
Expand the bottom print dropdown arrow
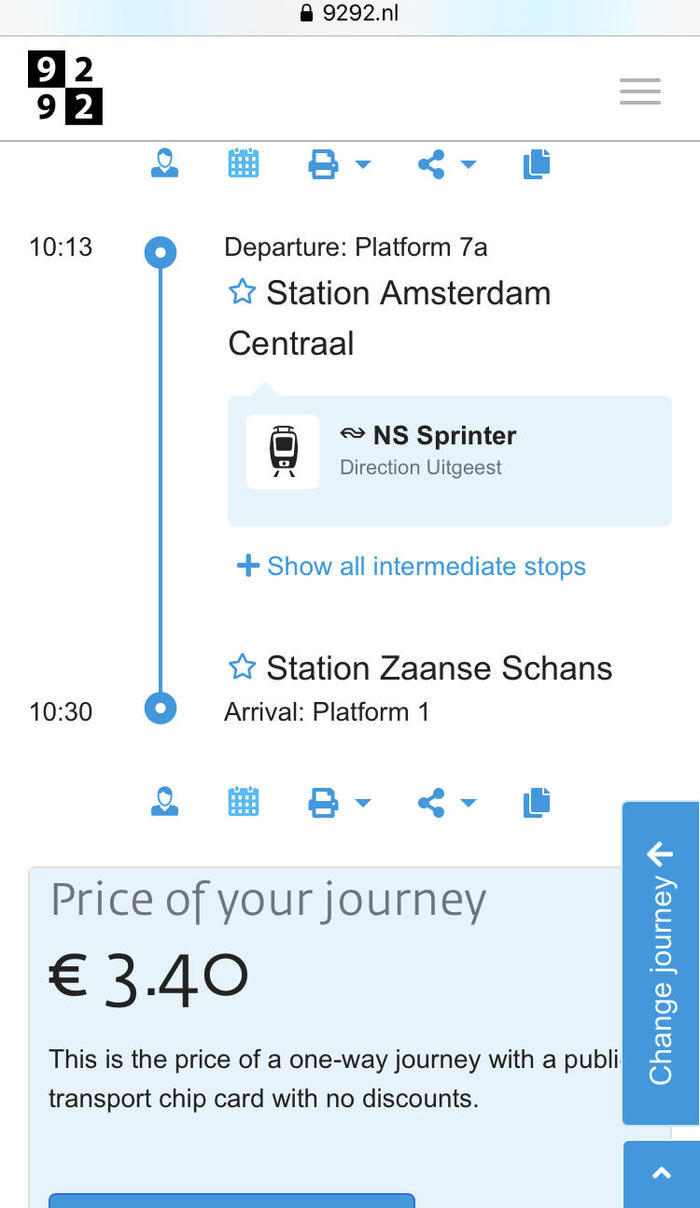point(362,802)
